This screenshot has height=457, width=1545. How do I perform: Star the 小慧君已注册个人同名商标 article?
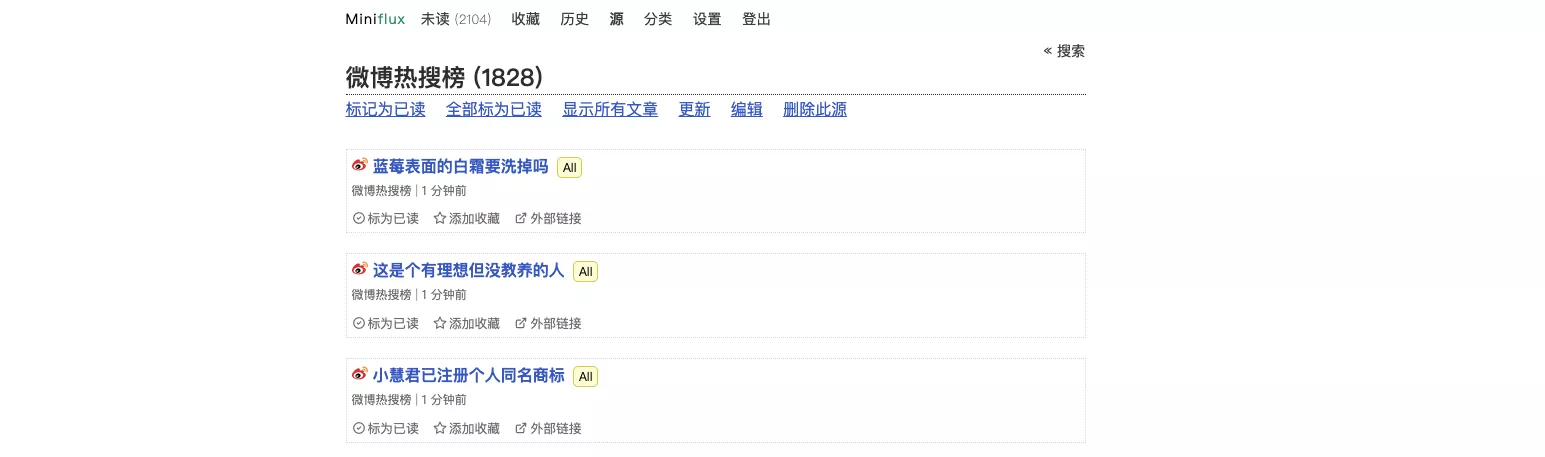tap(466, 428)
